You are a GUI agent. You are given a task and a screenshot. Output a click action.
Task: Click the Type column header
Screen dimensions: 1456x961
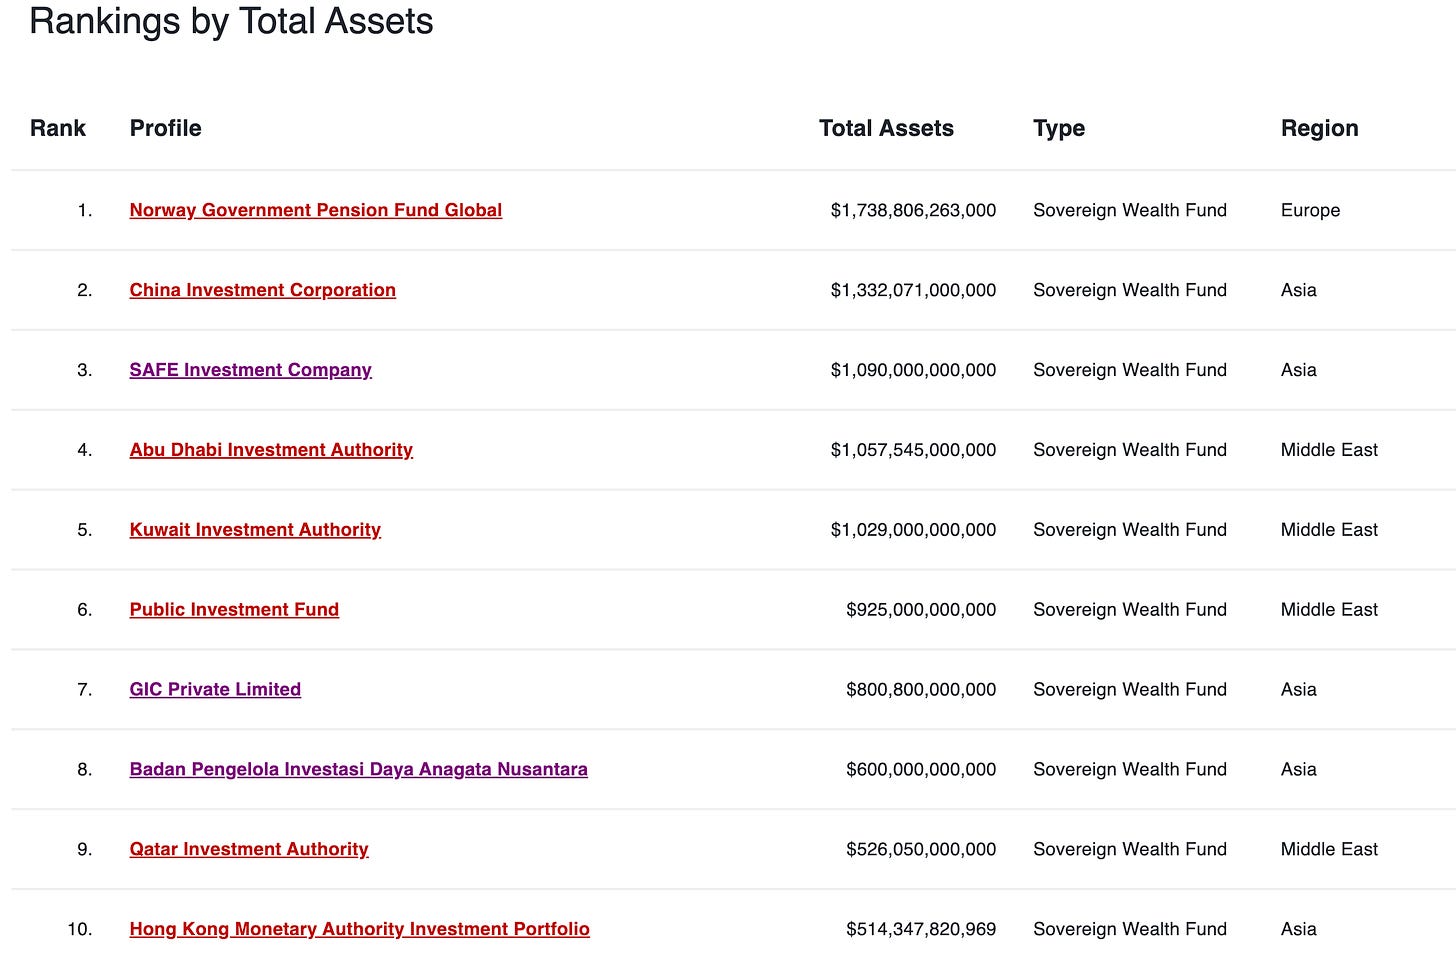pyautogui.click(x=1059, y=128)
